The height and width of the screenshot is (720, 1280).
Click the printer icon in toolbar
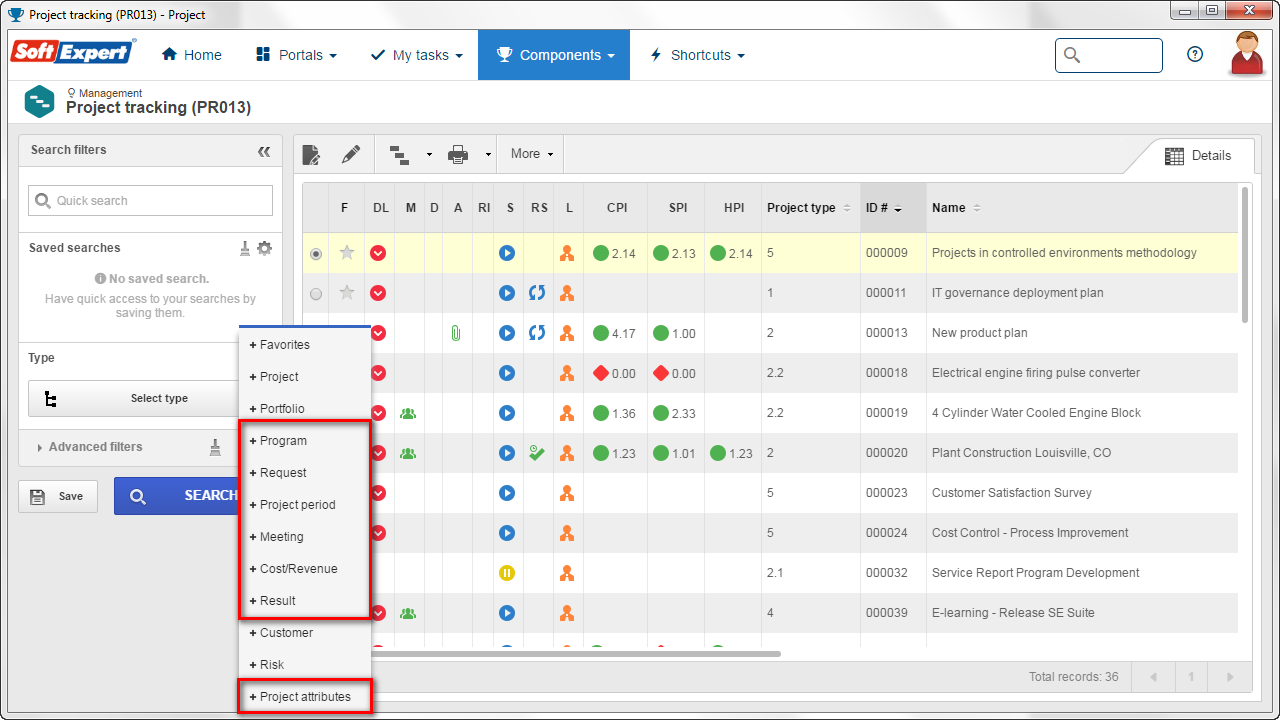[458, 154]
